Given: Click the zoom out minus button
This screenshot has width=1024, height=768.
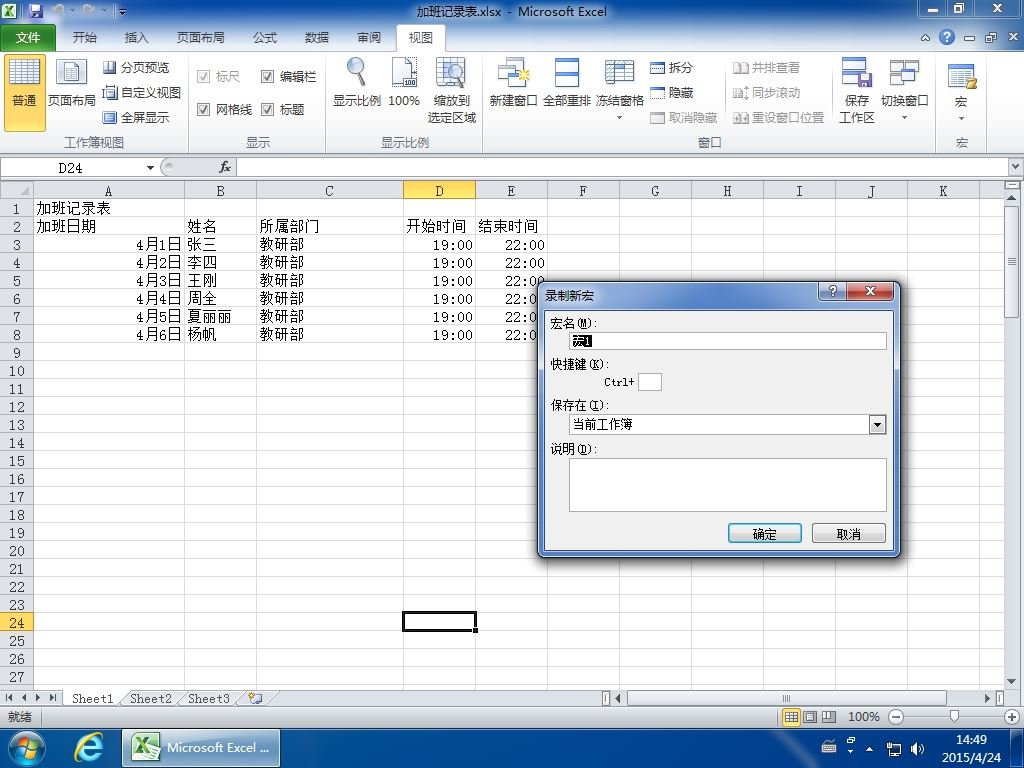Looking at the screenshot, I should [897, 717].
